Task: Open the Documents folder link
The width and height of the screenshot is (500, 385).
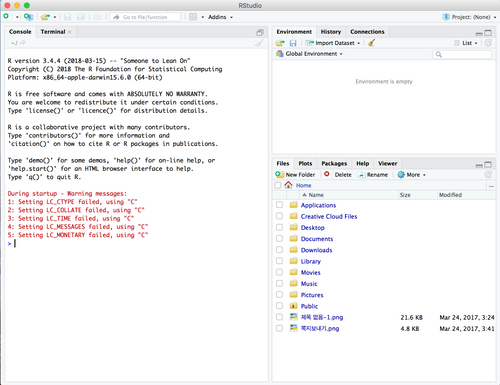Action: coord(317,239)
